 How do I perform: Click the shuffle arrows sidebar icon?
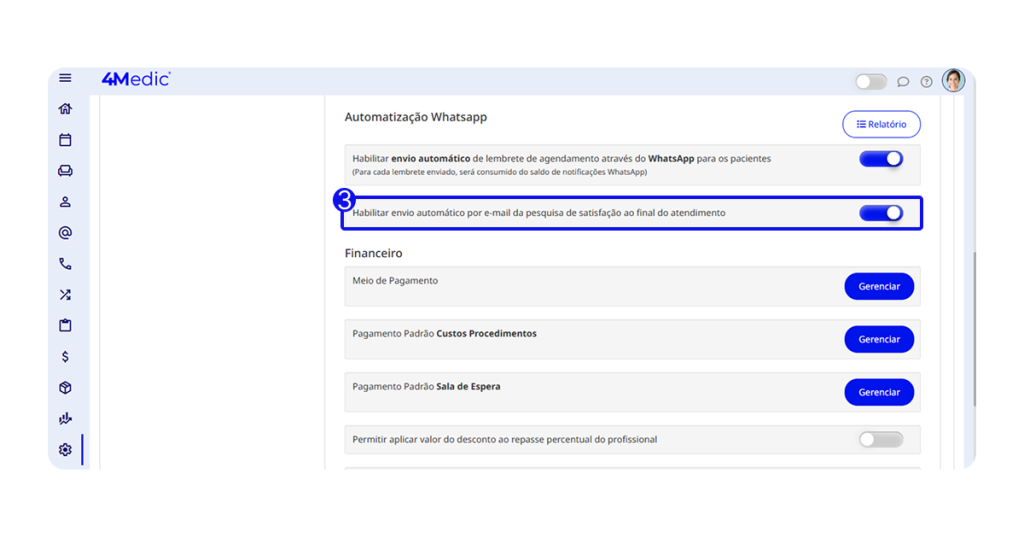65,295
